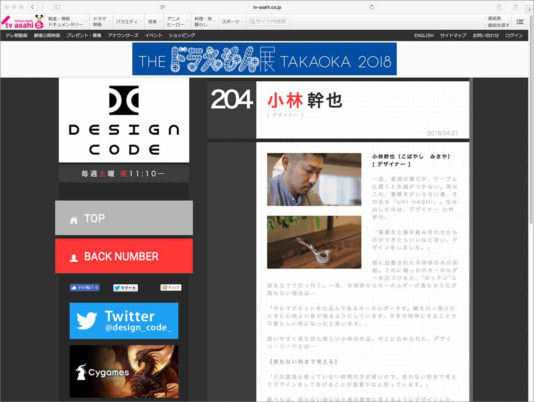The width and height of the screenshot is (534, 402).
Task: Click the tv asahi logo
Action: click(x=22, y=22)
